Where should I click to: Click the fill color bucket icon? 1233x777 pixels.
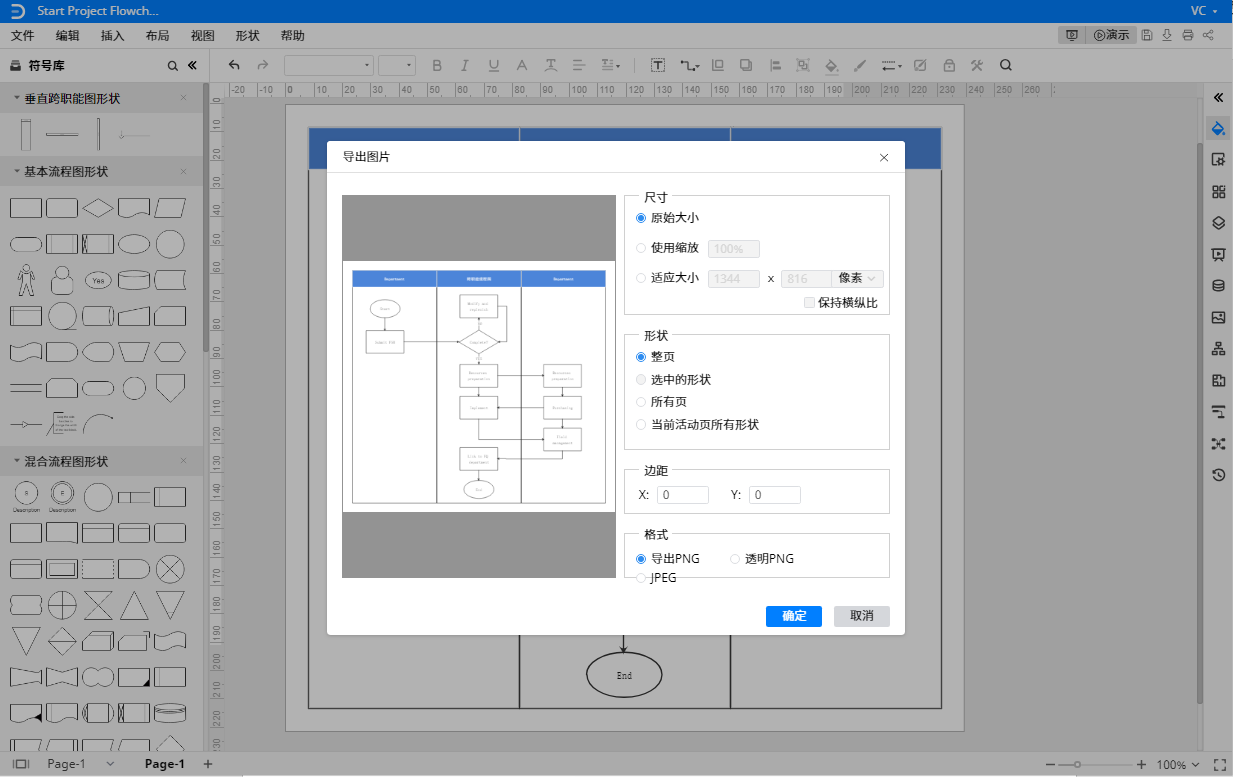(x=831, y=65)
